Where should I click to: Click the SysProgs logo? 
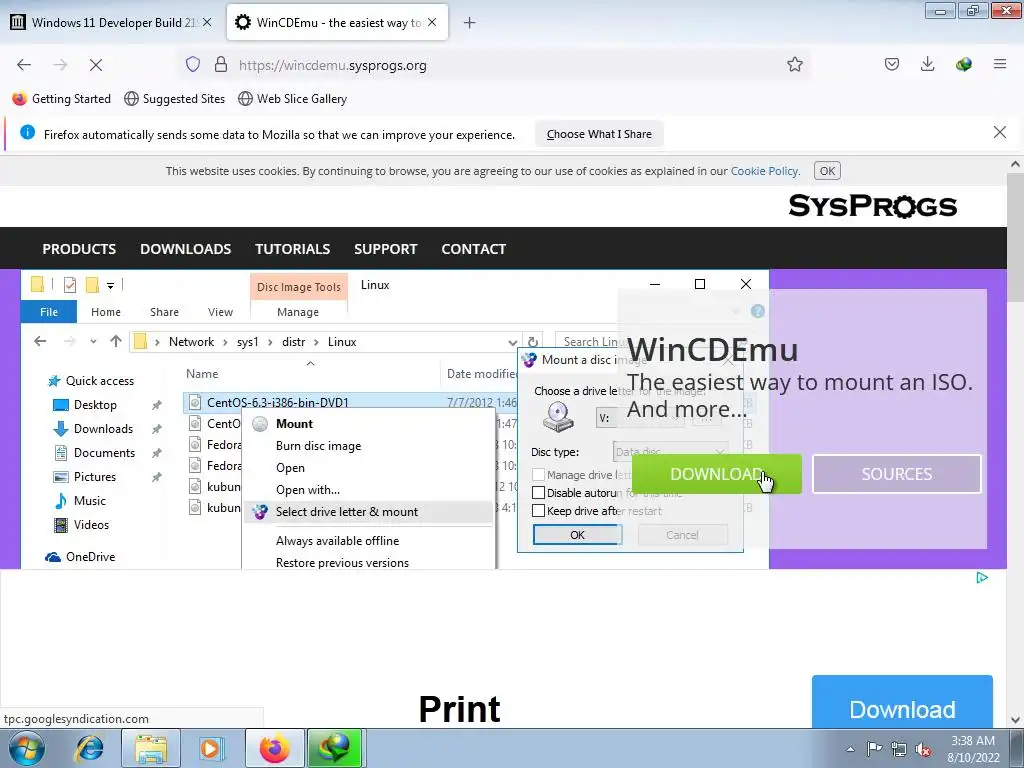[x=872, y=206]
